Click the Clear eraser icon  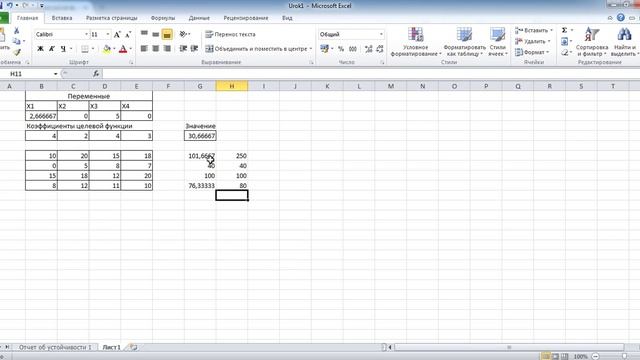564,52
